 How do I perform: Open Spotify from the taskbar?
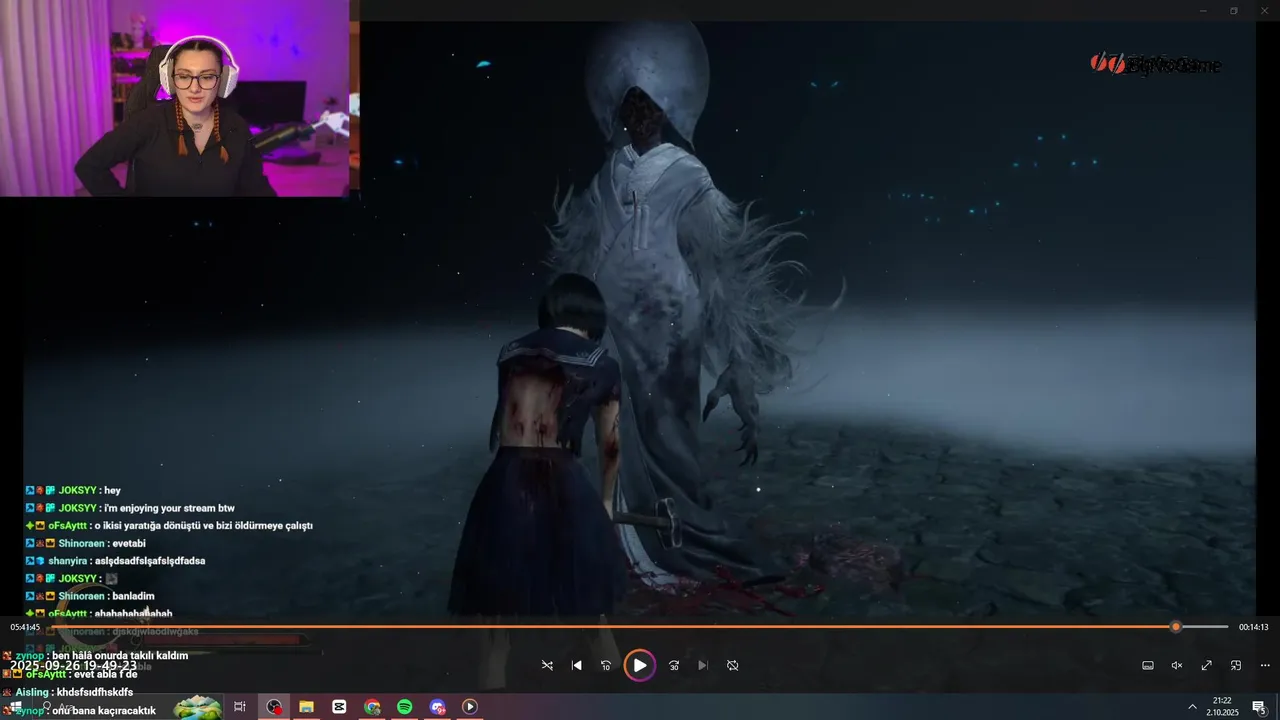pos(405,707)
